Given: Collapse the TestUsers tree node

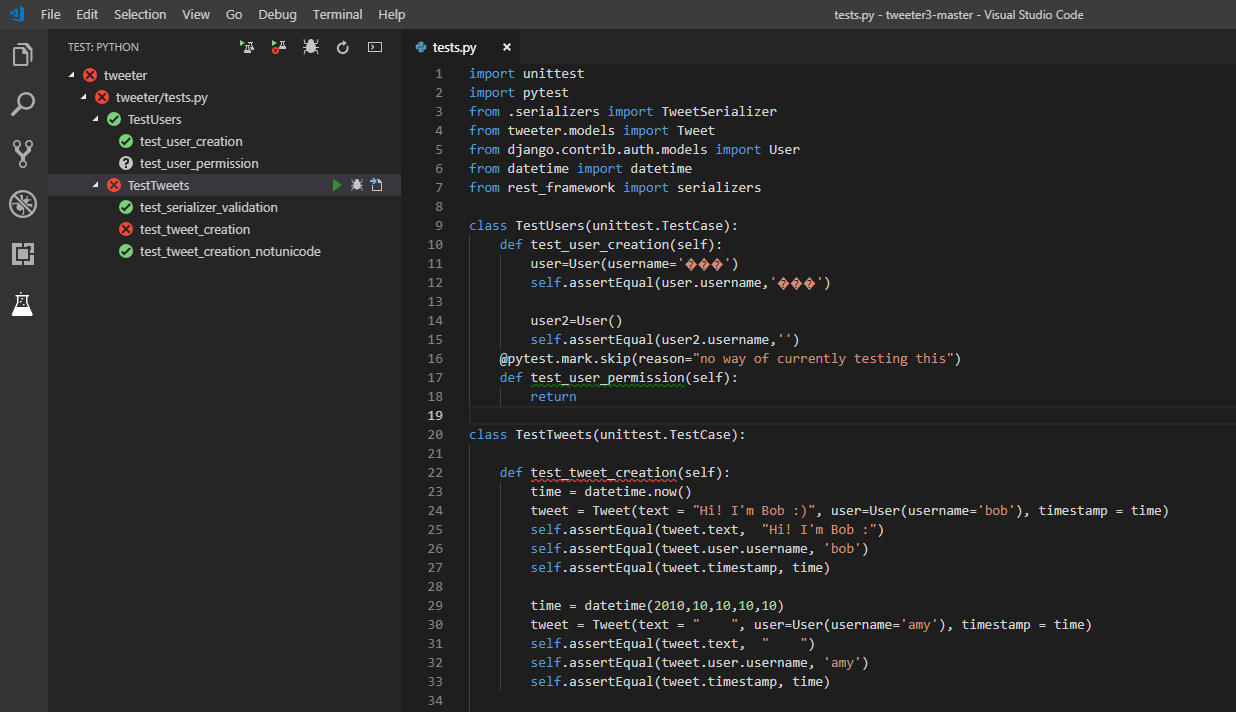Looking at the screenshot, I should point(96,119).
